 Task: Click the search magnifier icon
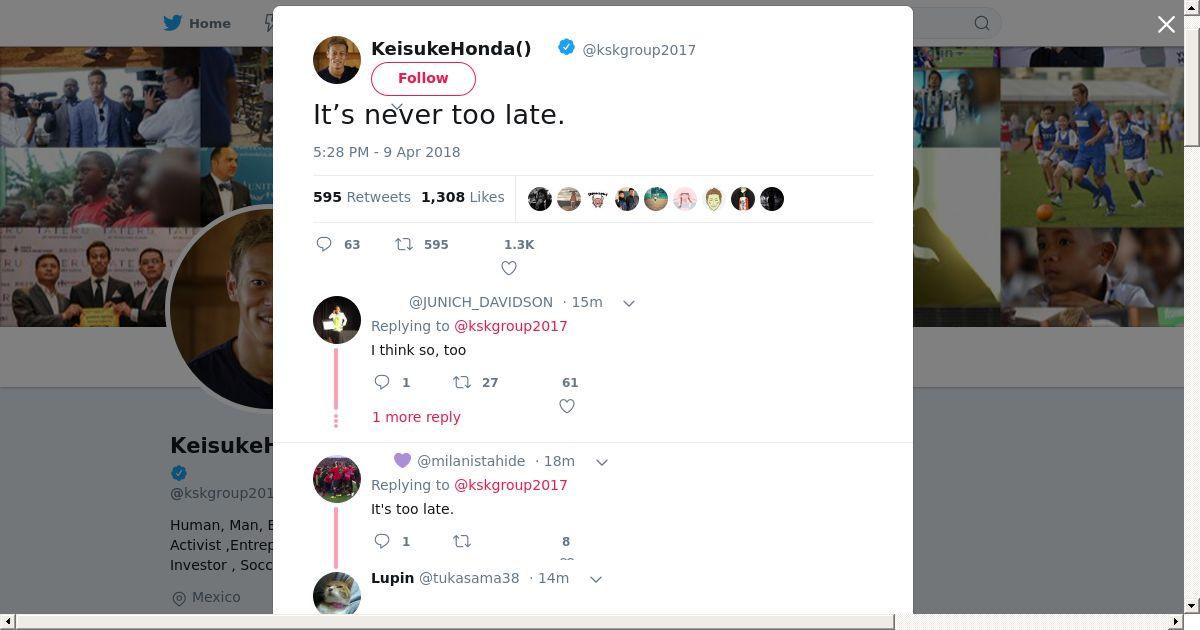tap(982, 23)
